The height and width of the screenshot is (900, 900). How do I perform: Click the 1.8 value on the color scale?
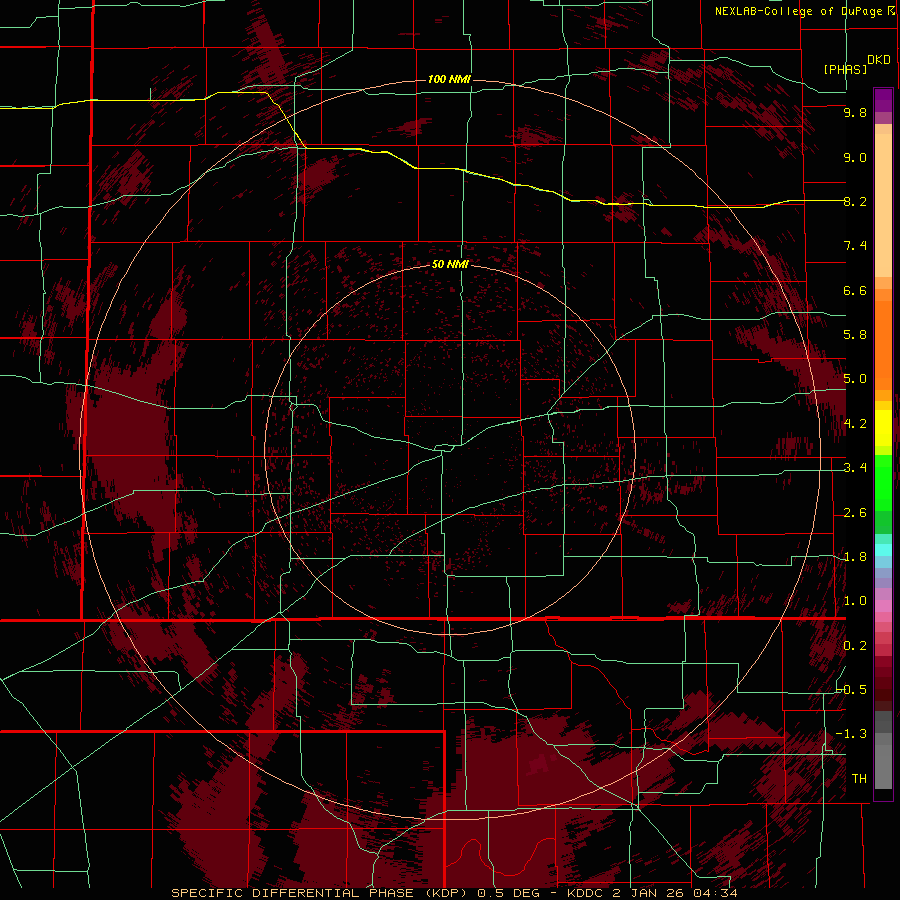pyautogui.click(x=855, y=557)
